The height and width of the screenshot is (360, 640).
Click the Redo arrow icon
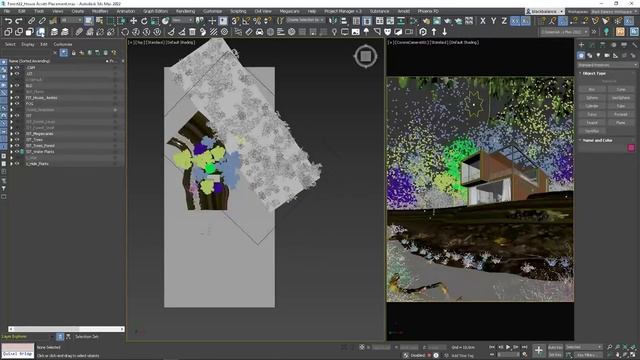[x=19, y=20]
